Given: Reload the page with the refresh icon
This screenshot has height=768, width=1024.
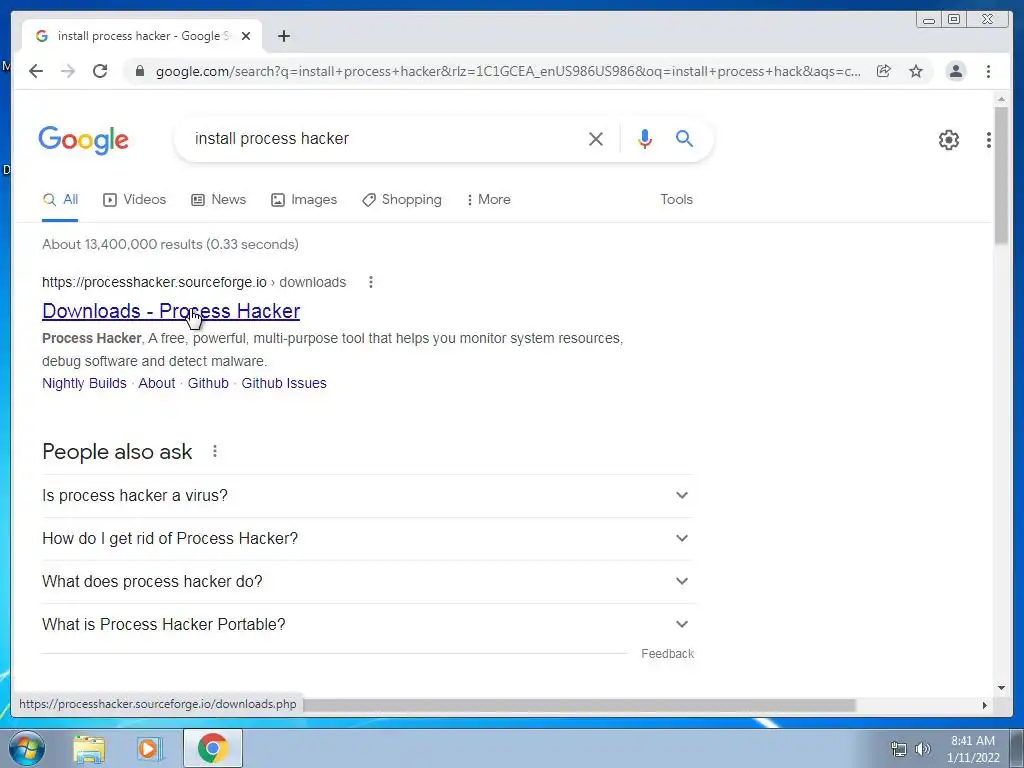Looking at the screenshot, I should [100, 71].
